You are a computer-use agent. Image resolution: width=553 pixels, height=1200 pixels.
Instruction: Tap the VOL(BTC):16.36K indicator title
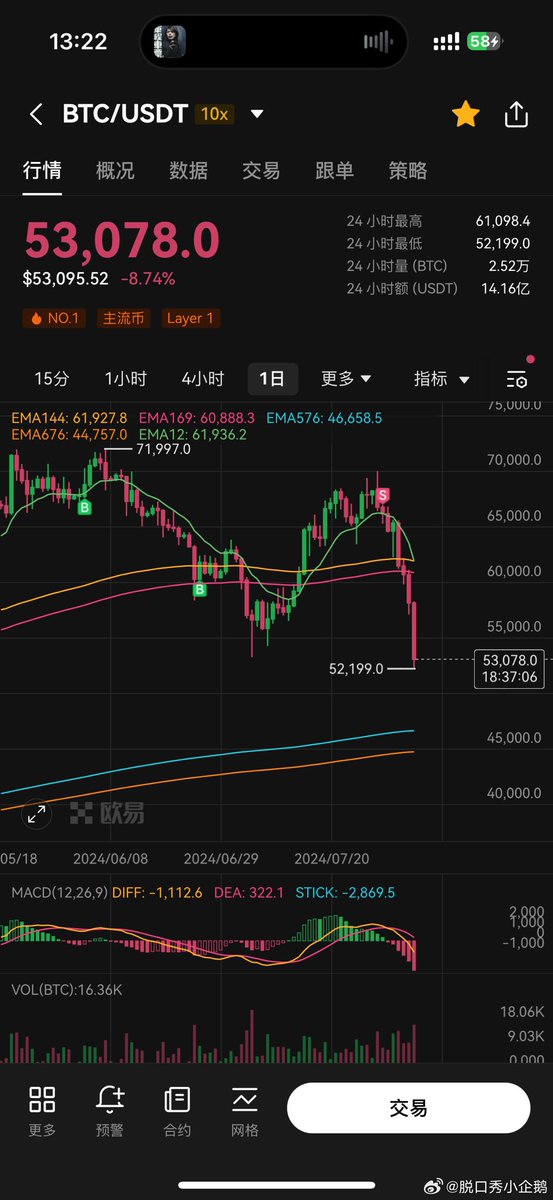[67, 990]
